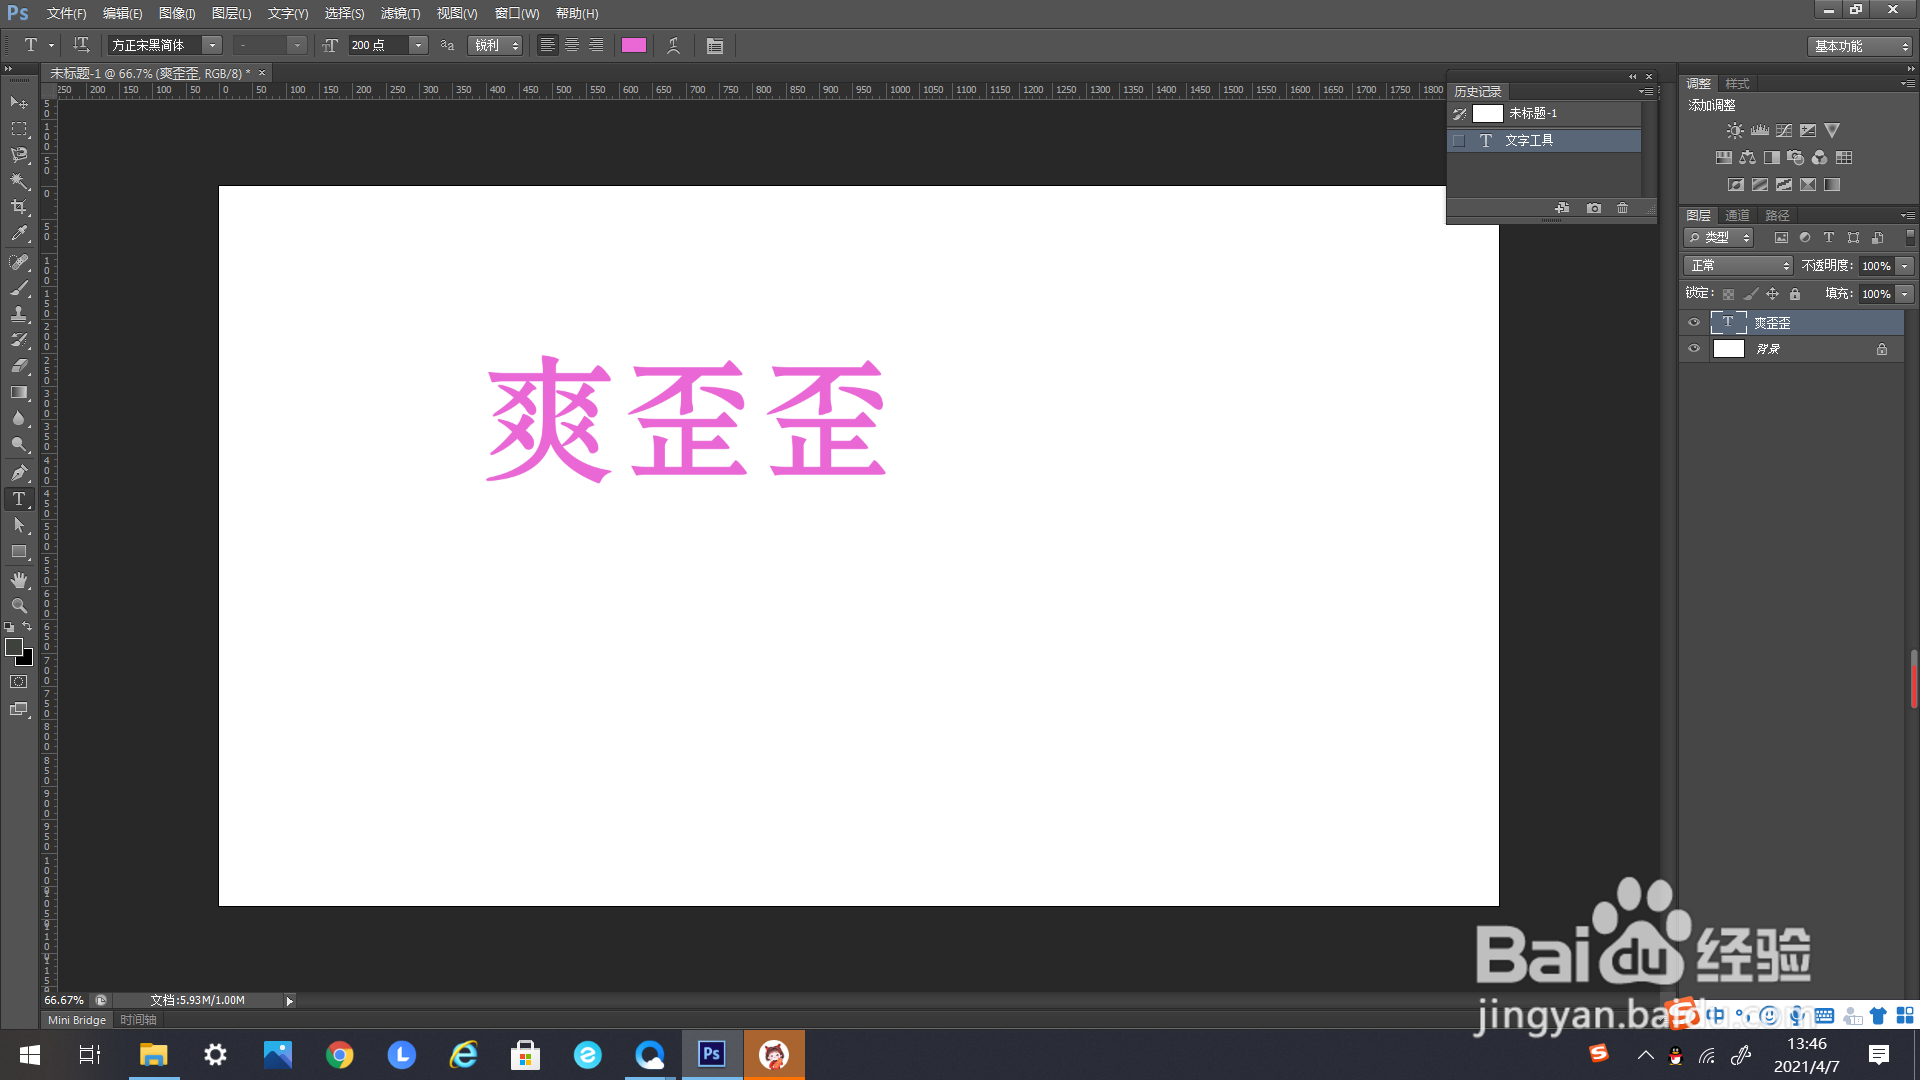Screen dimensions: 1920x1080
Task: Hide the 爽歪歪 text layer
Action: click(x=1694, y=323)
